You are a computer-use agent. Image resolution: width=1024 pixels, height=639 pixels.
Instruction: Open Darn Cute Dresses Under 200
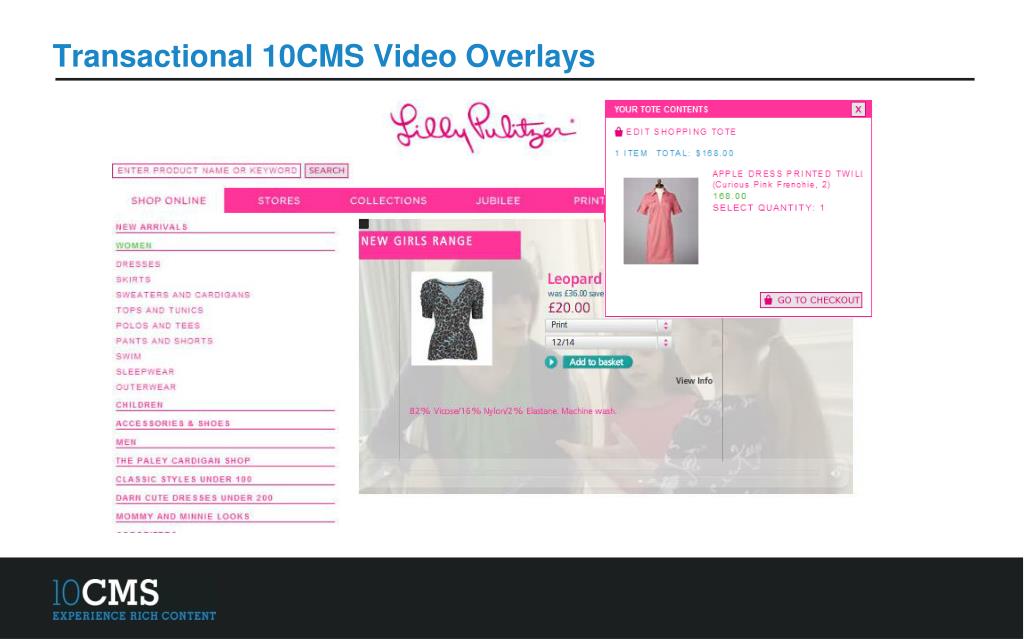tap(194, 498)
